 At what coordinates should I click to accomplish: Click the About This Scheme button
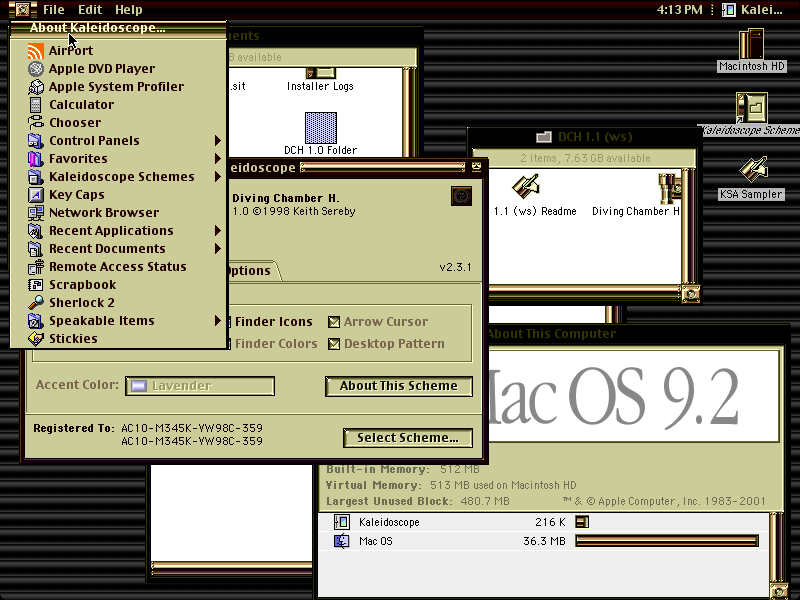(399, 386)
